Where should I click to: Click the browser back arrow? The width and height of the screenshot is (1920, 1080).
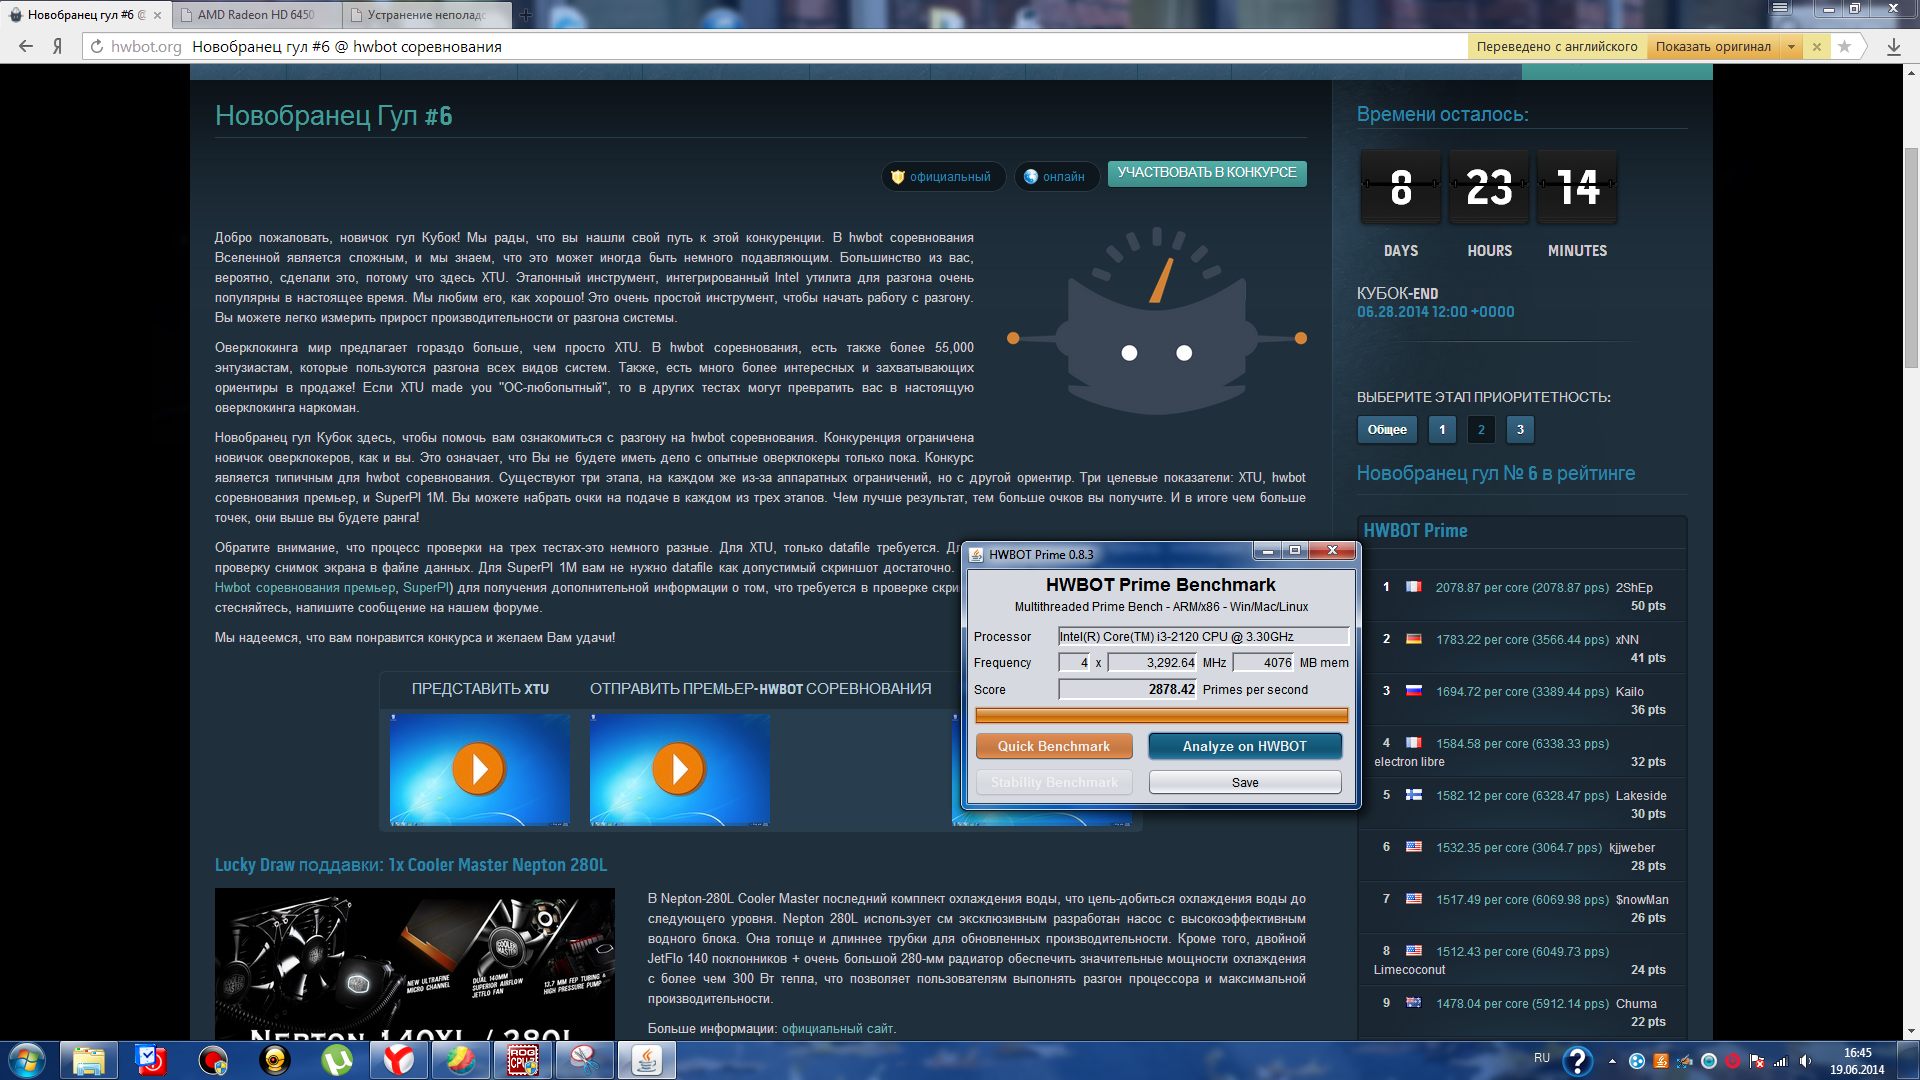coord(26,46)
